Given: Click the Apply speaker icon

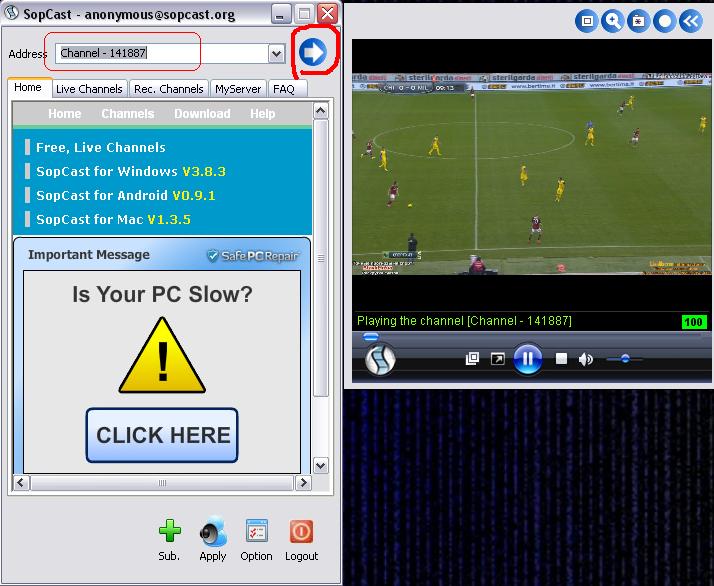Looking at the screenshot, I should [x=213, y=532].
